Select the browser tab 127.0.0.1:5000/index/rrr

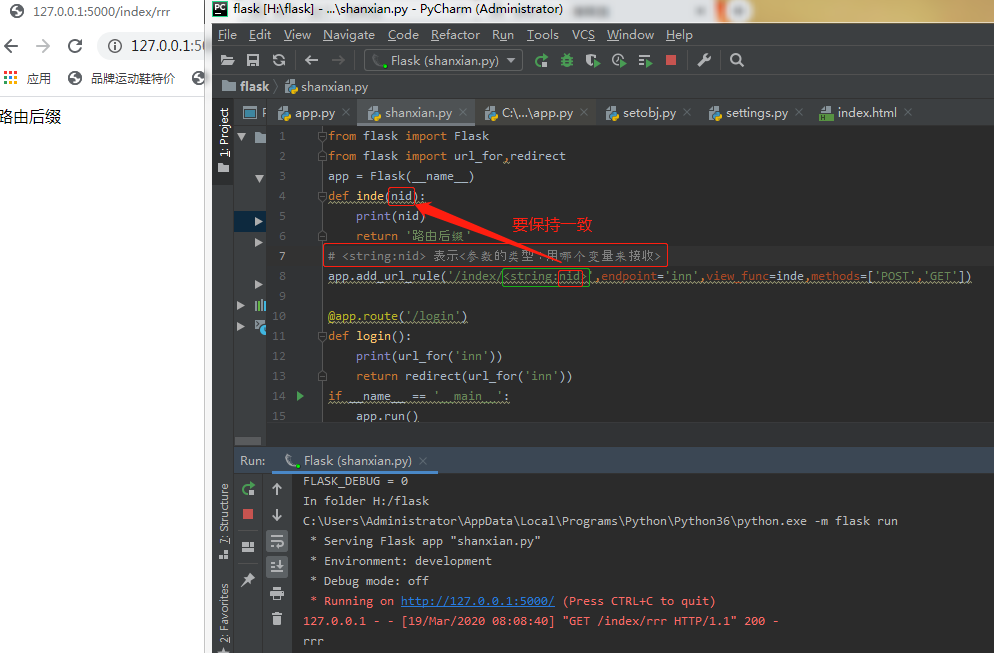pyautogui.click(x=101, y=11)
